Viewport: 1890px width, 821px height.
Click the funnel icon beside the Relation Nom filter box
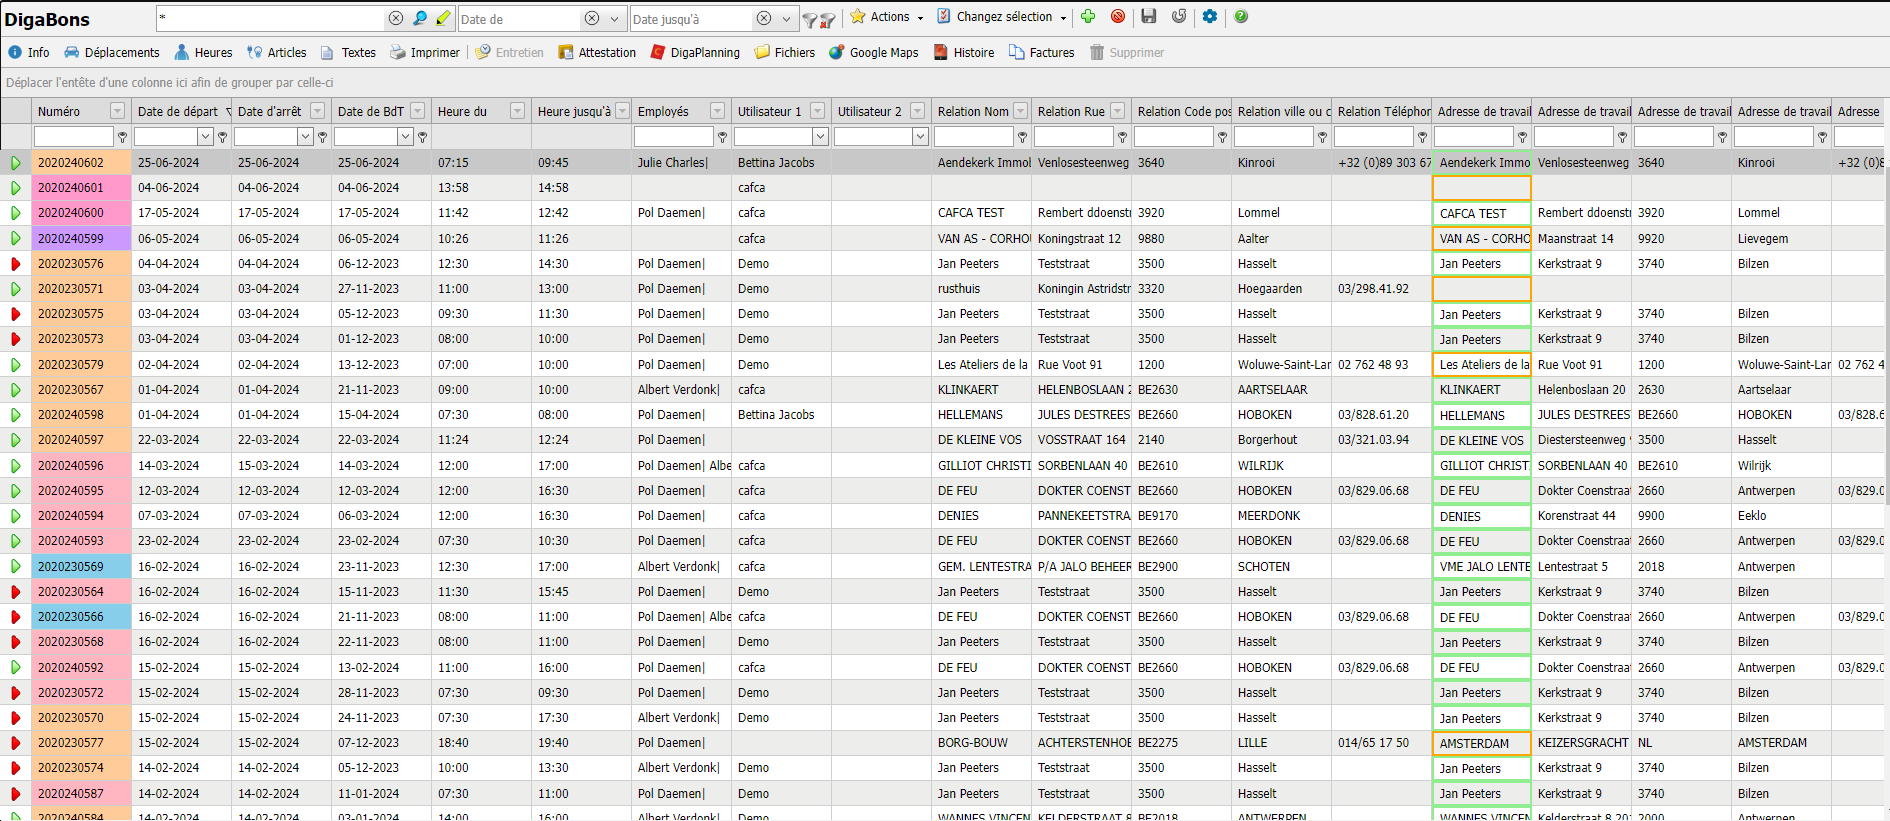(x=1023, y=137)
